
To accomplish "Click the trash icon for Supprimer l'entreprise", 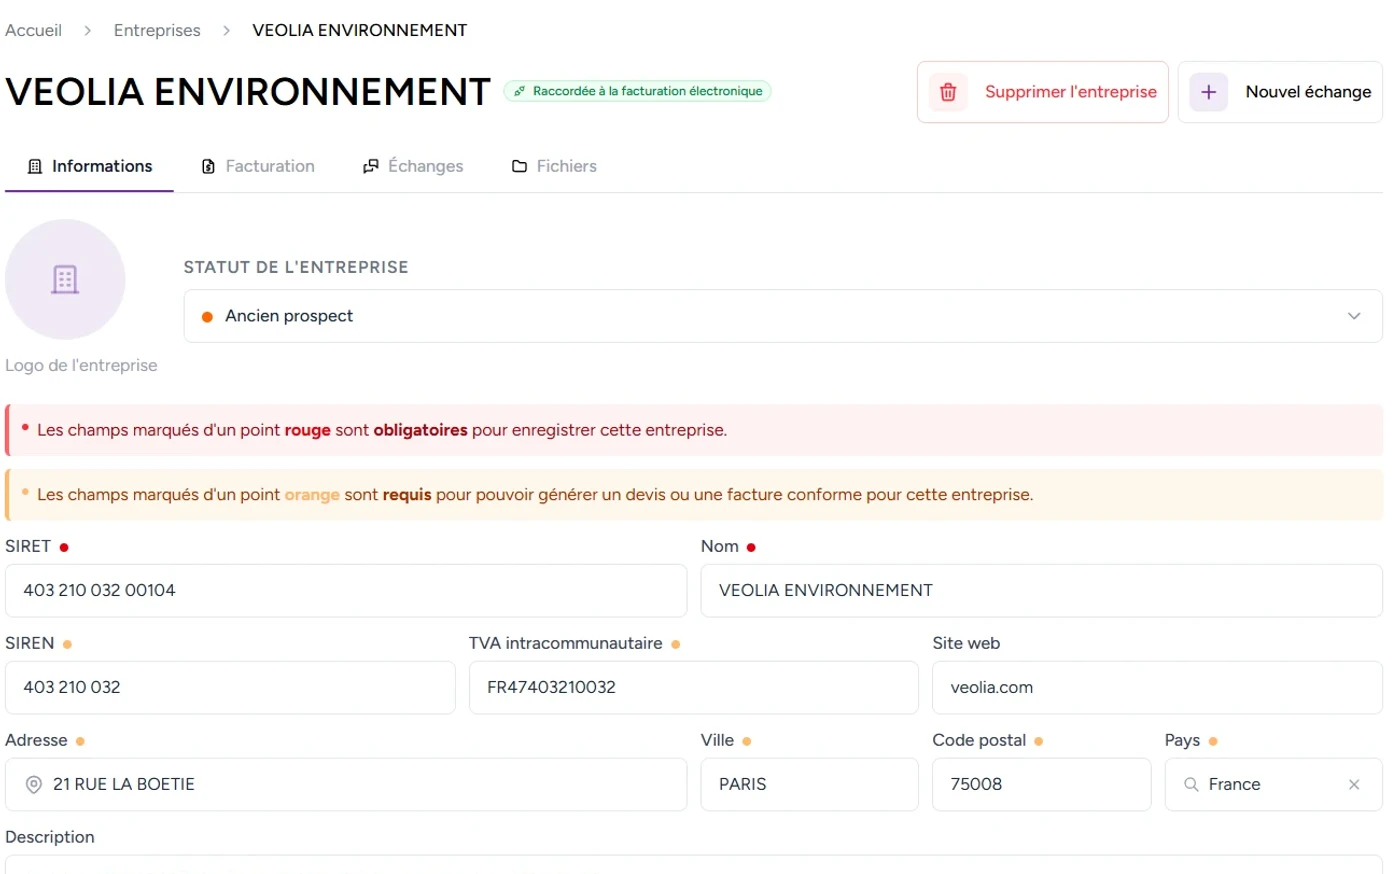I will (948, 92).
